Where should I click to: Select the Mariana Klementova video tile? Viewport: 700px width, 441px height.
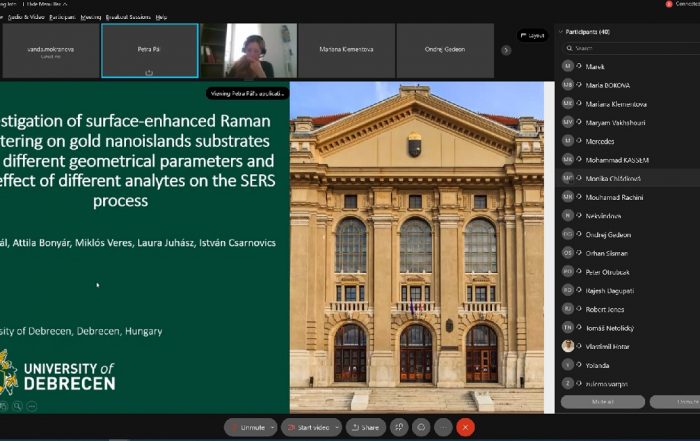tap(346, 50)
